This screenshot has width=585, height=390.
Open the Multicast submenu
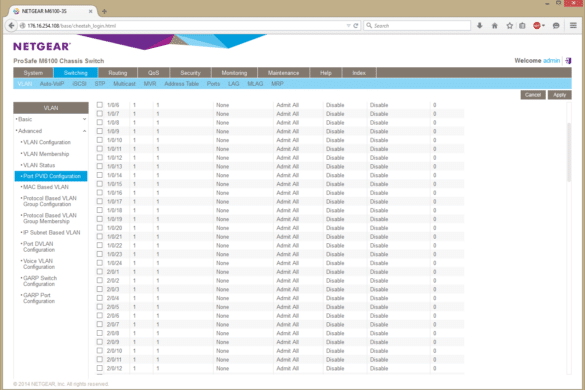[124, 84]
